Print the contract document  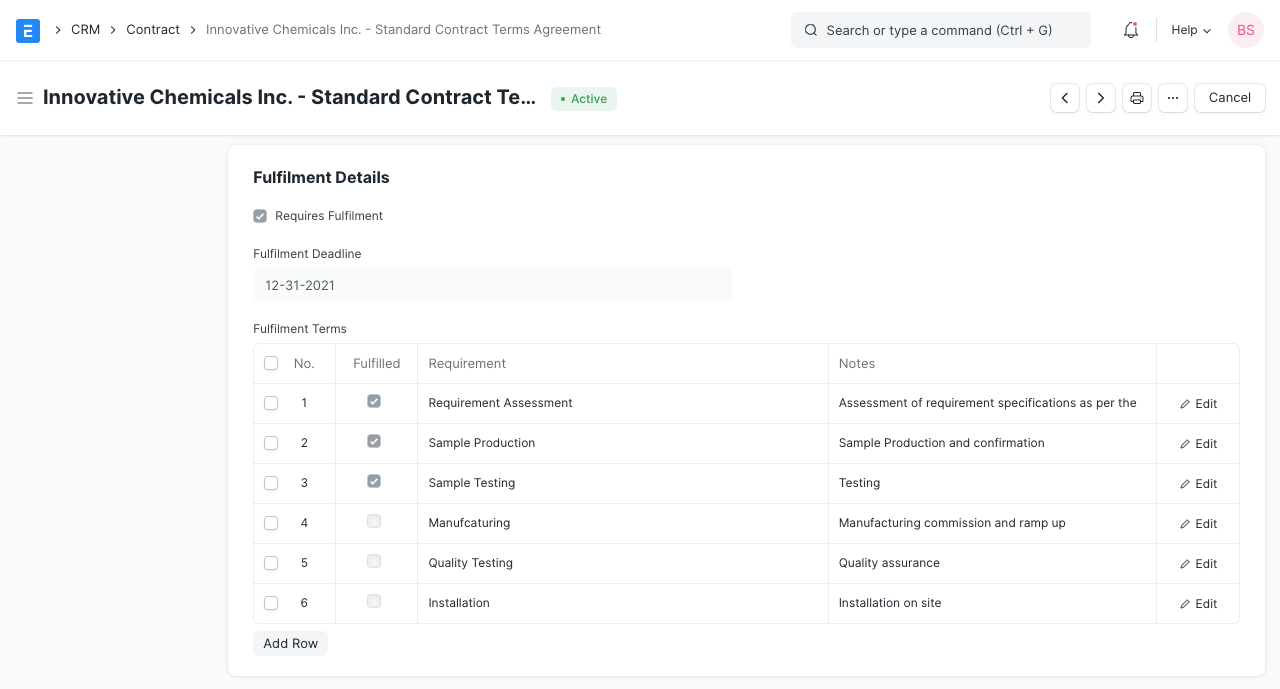pos(1136,97)
